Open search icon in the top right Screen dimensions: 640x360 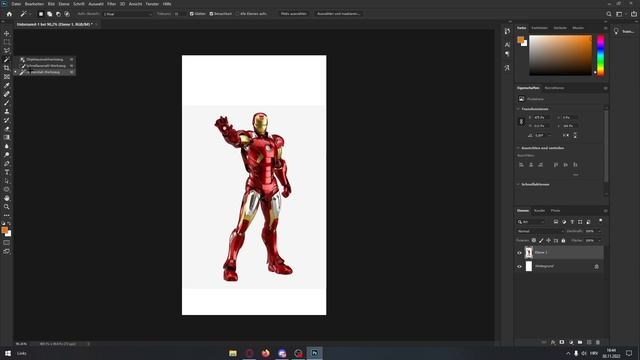coord(609,14)
